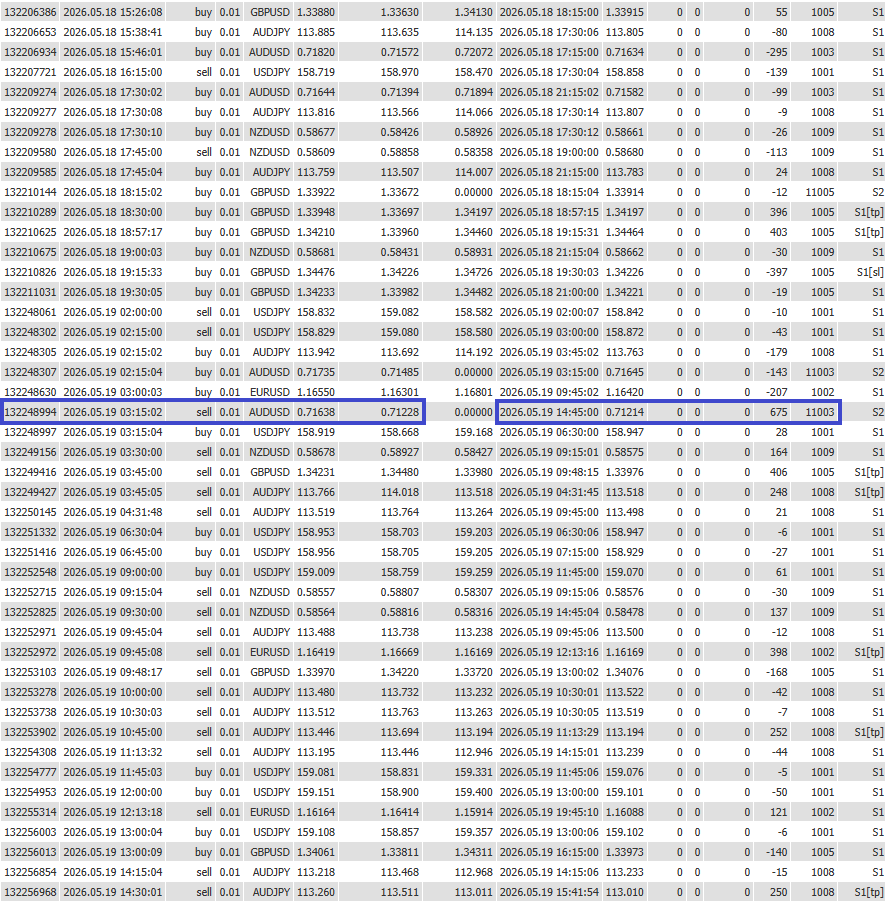Select profit value 406
This screenshot has width=885, height=901.
779,472
